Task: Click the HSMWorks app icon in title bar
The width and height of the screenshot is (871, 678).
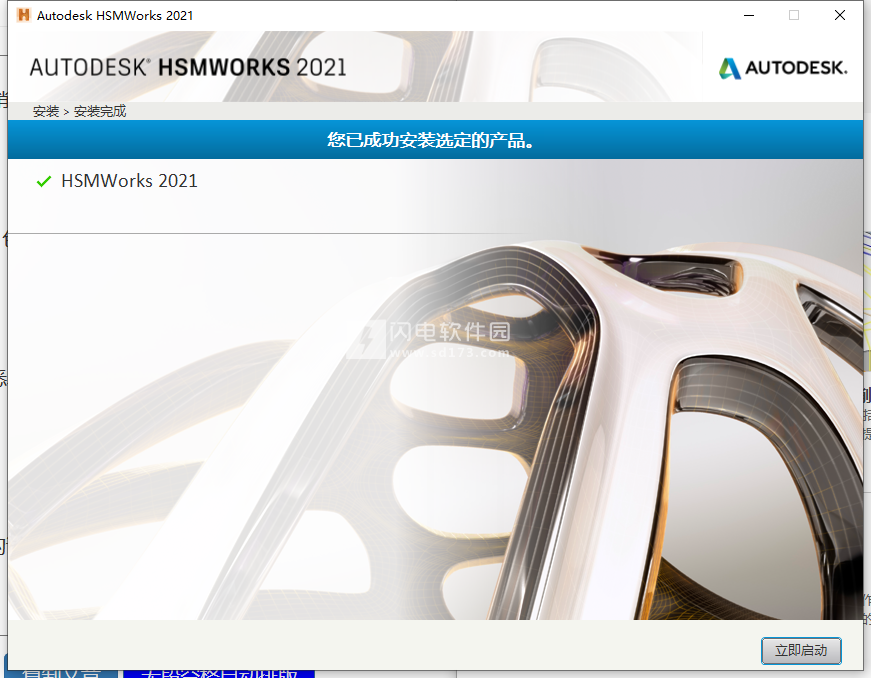Action: tap(23, 15)
